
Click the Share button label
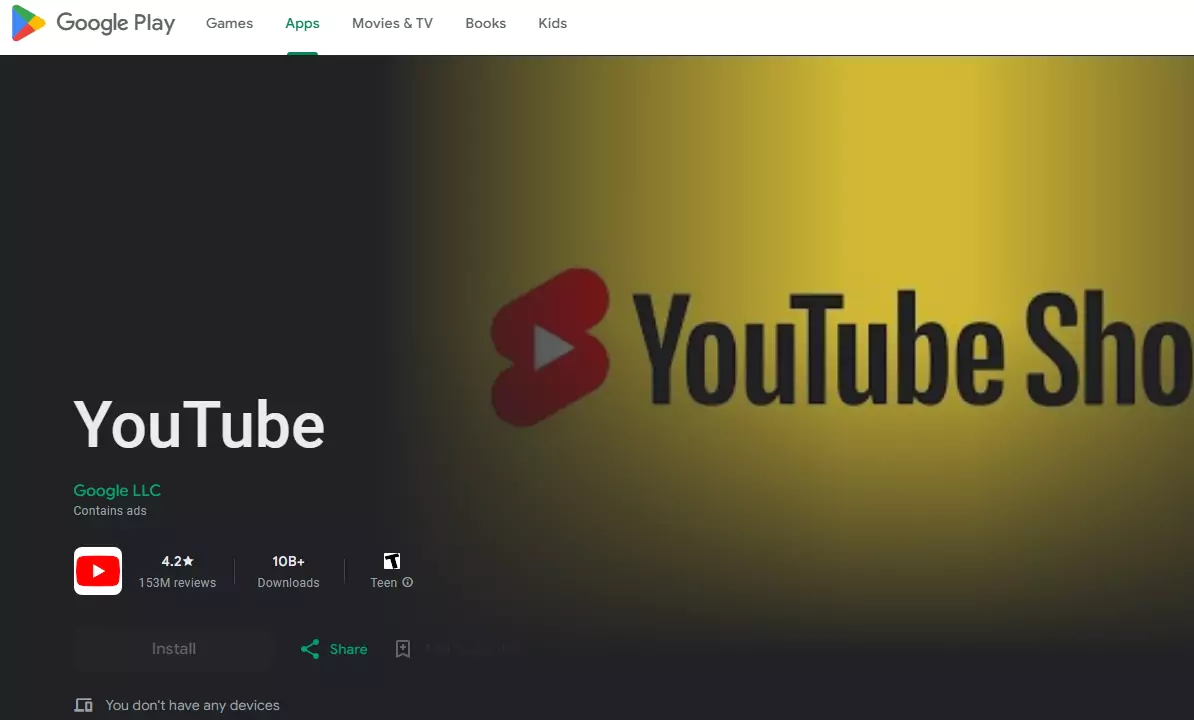(349, 649)
